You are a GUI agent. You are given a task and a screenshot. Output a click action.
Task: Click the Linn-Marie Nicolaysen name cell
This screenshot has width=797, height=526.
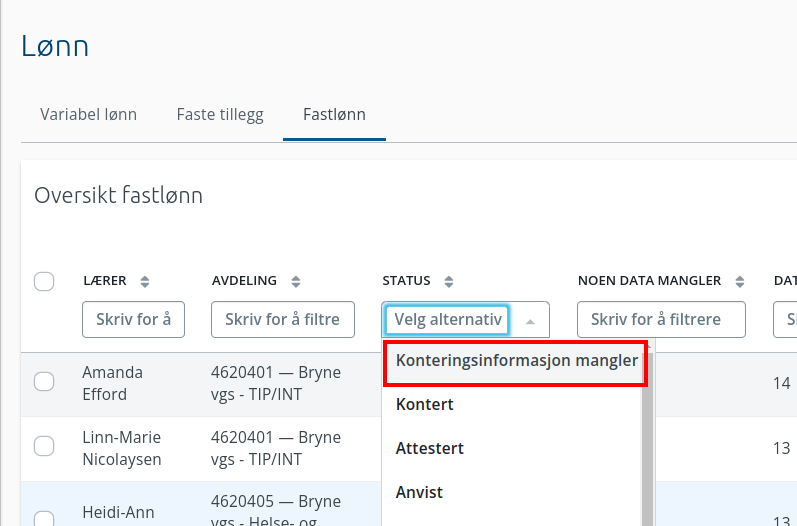121,448
